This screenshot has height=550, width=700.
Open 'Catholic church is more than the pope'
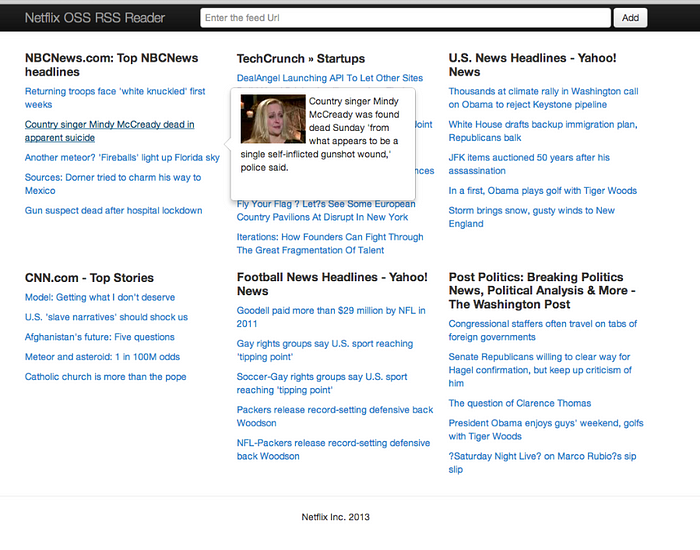point(105,377)
